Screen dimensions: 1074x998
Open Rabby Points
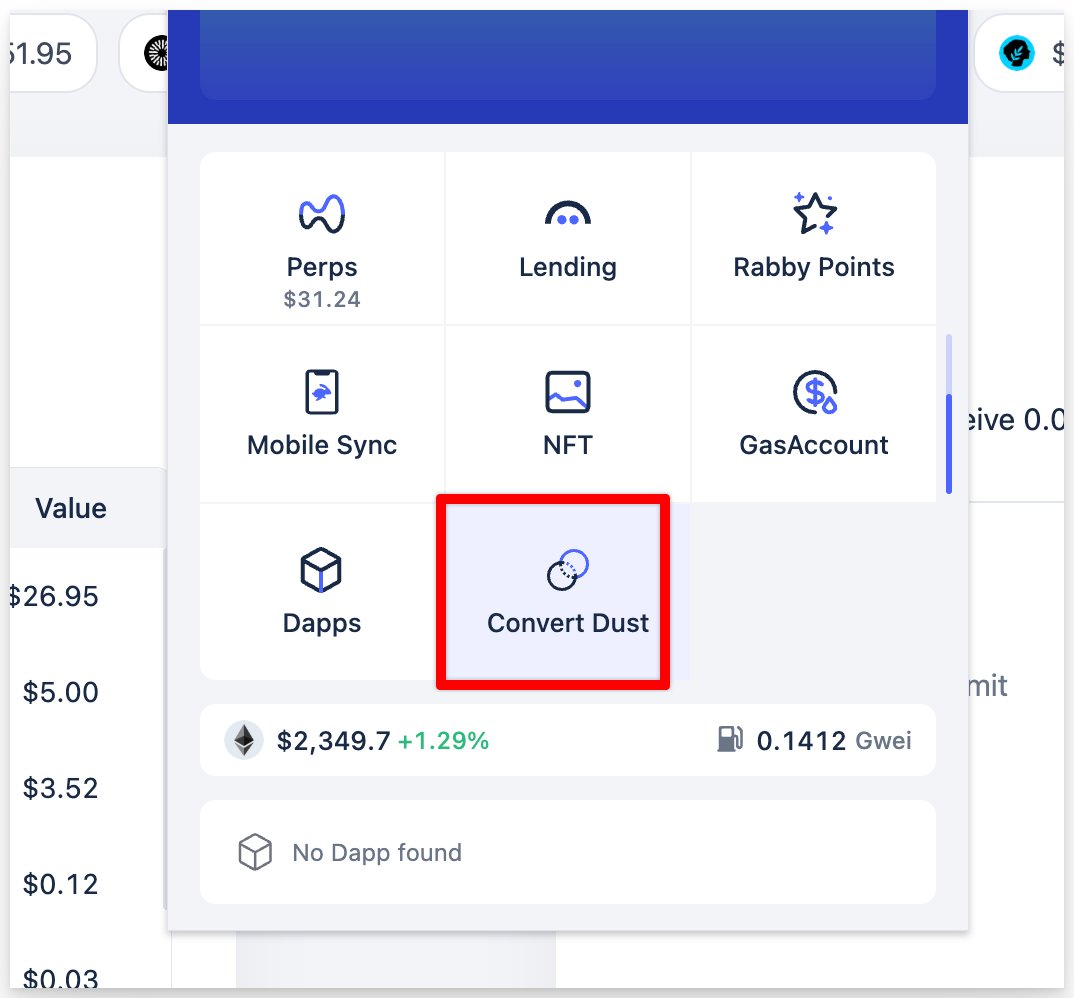[x=814, y=238]
